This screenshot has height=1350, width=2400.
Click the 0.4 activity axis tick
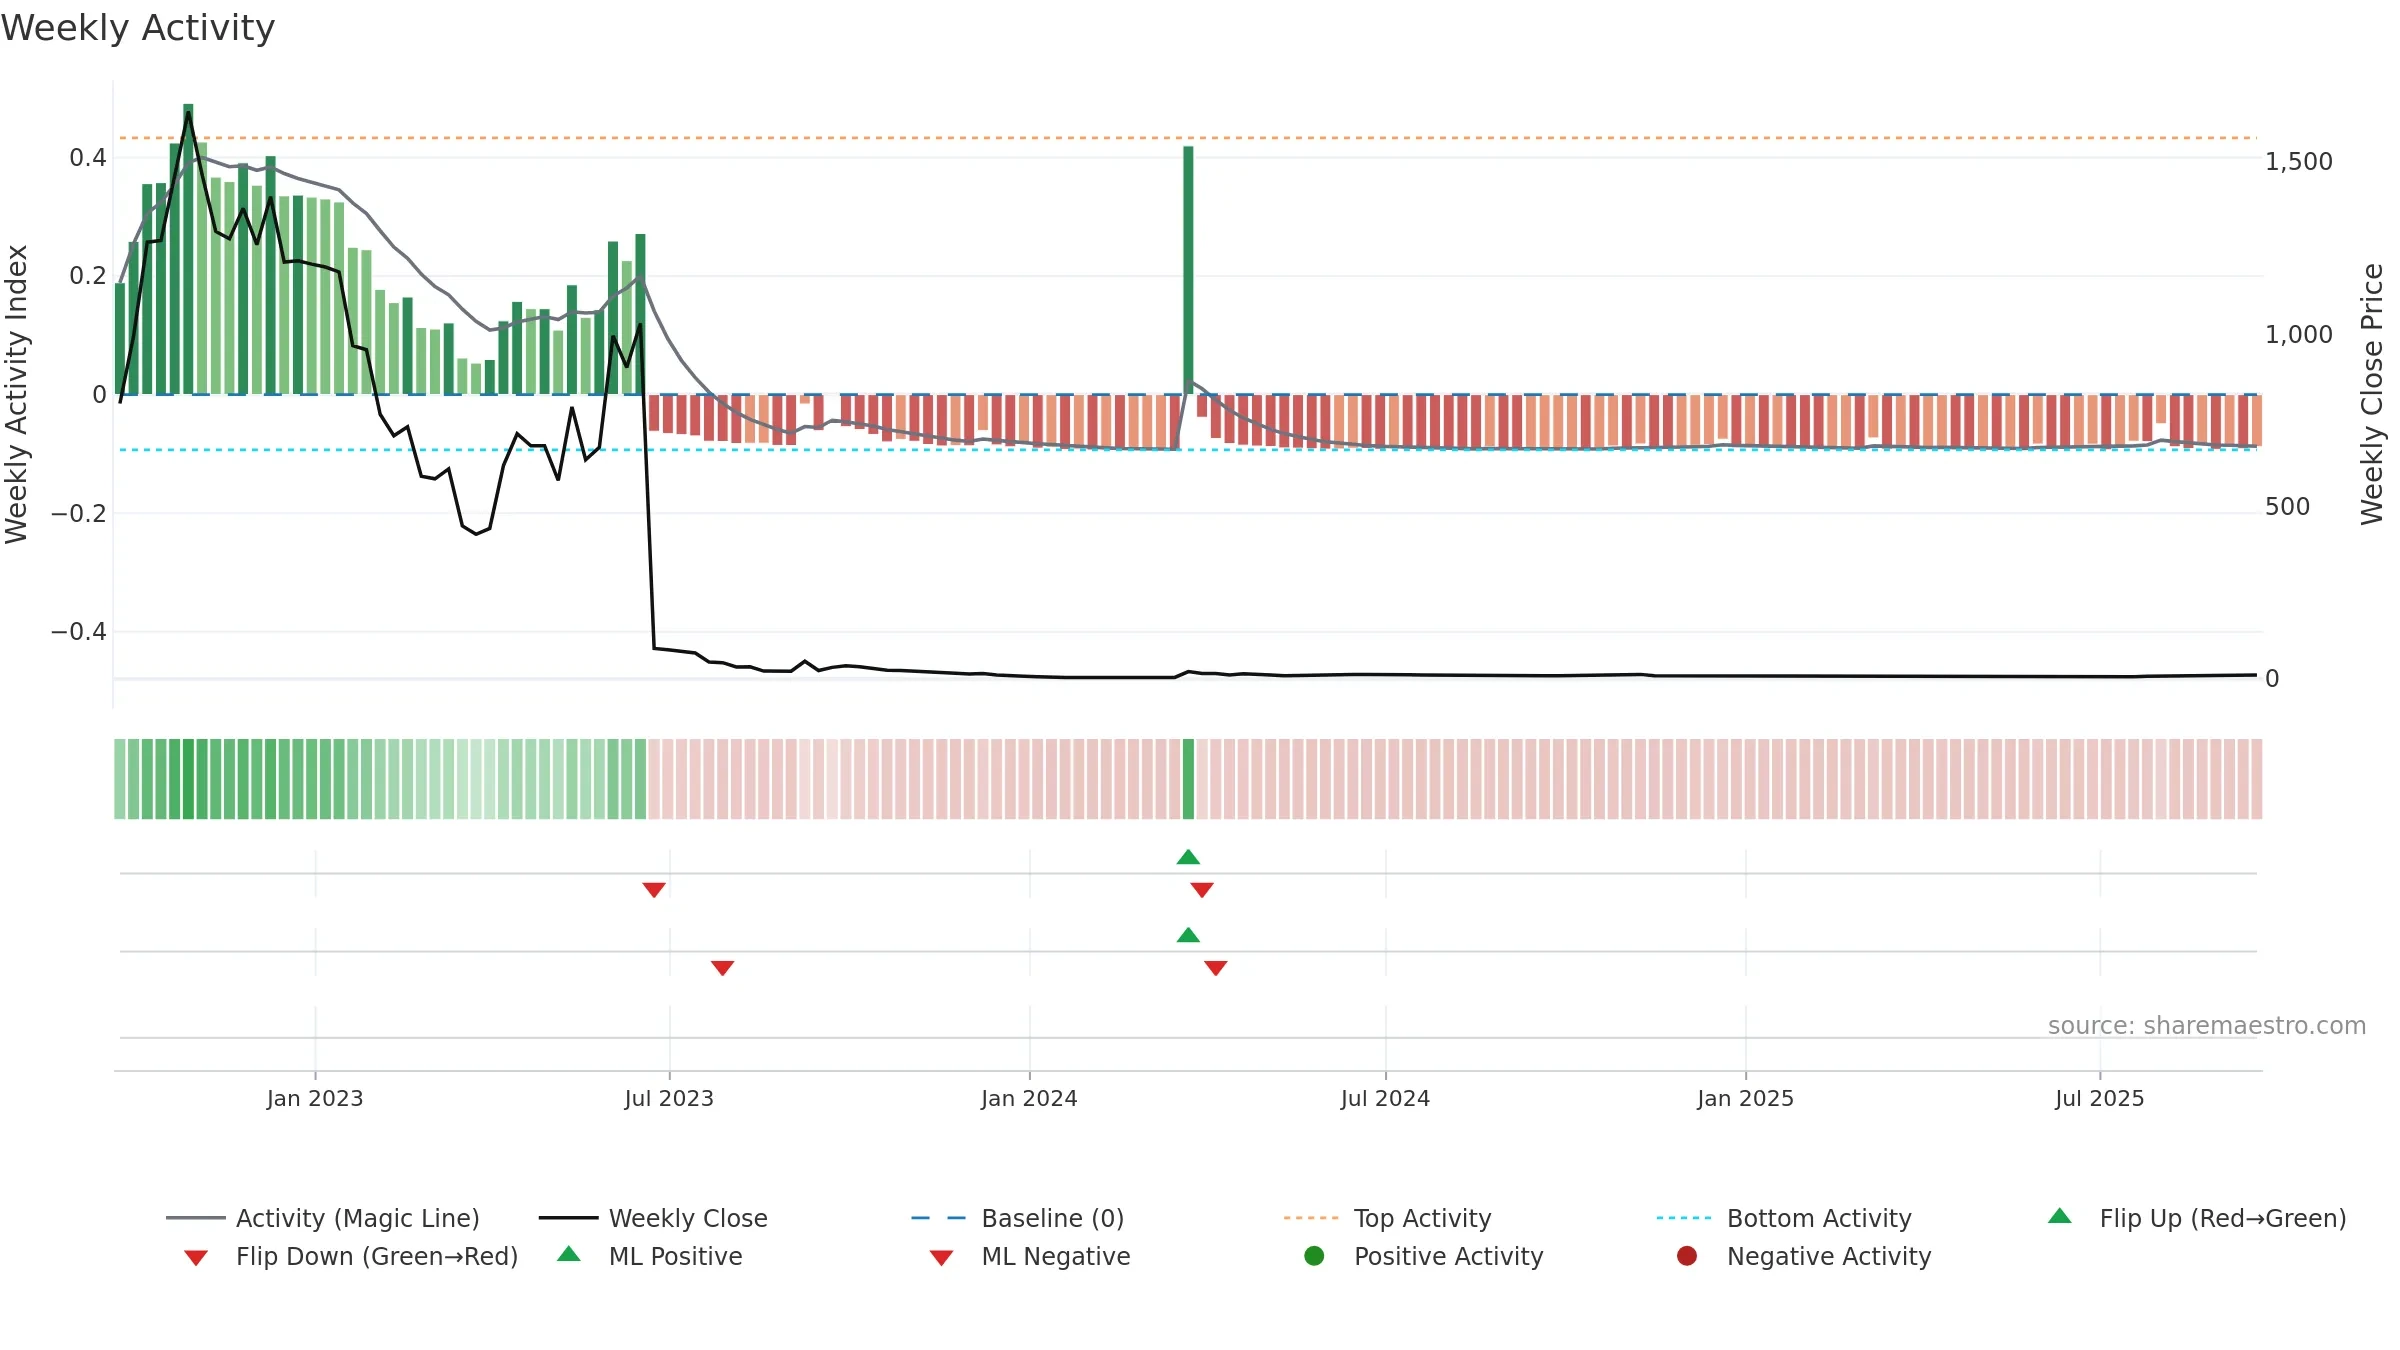coord(88,158)
